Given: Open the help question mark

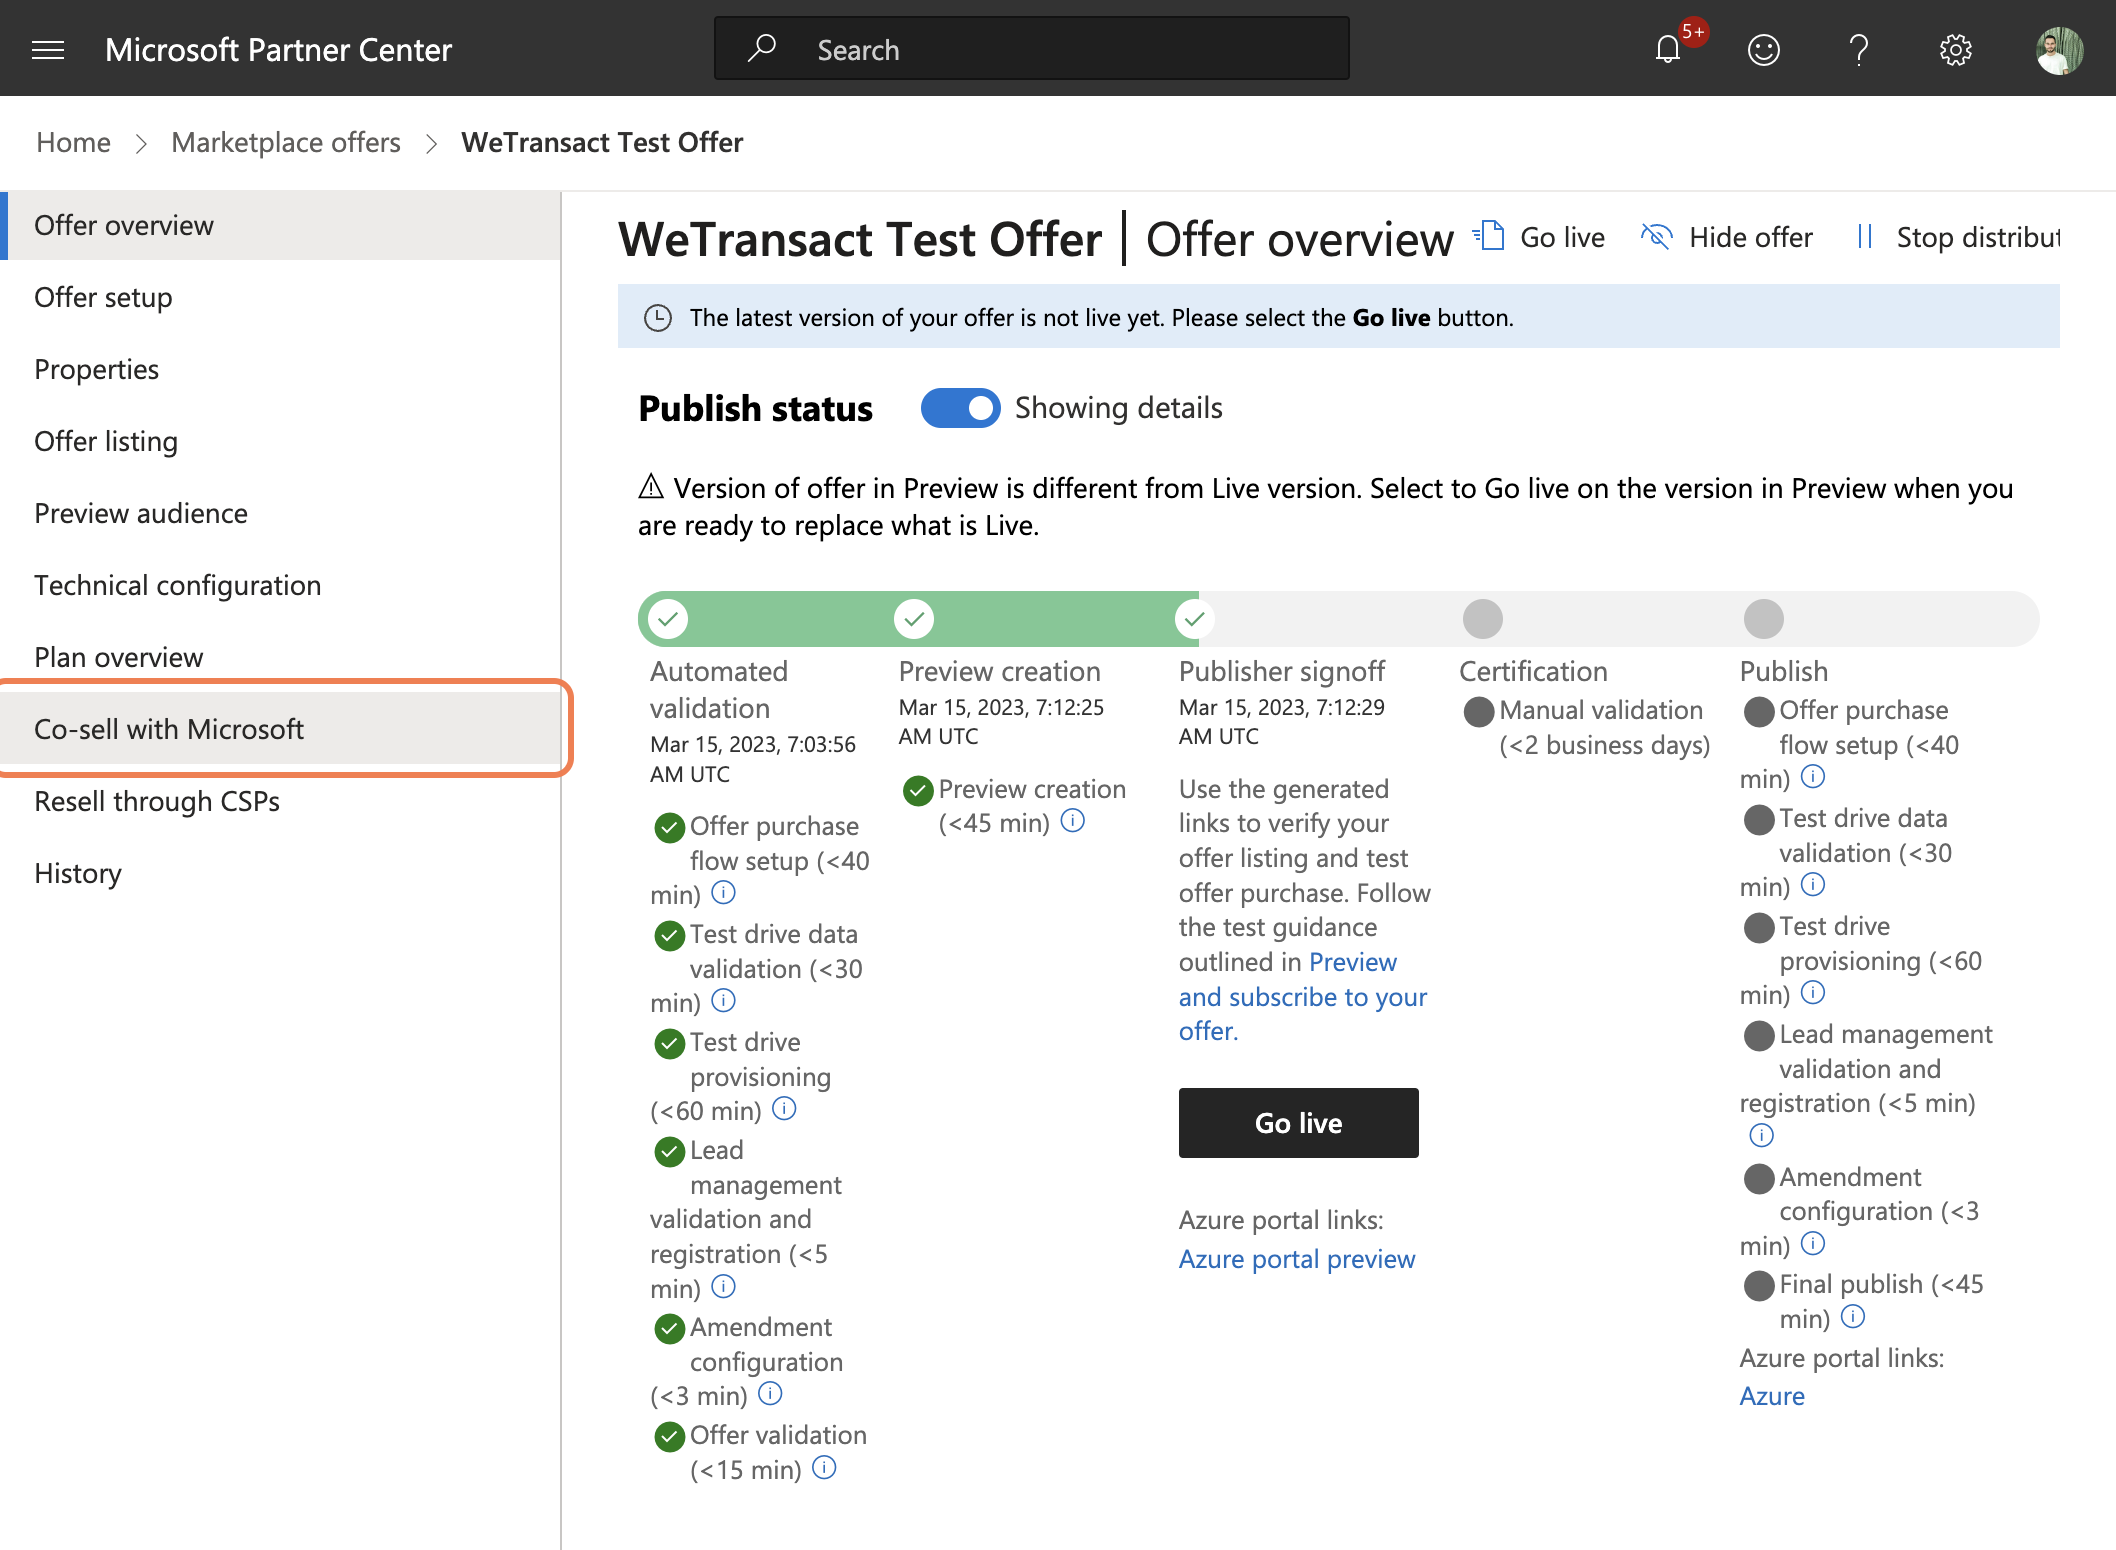Looking at the screenshot, I should coord(1859,50).
